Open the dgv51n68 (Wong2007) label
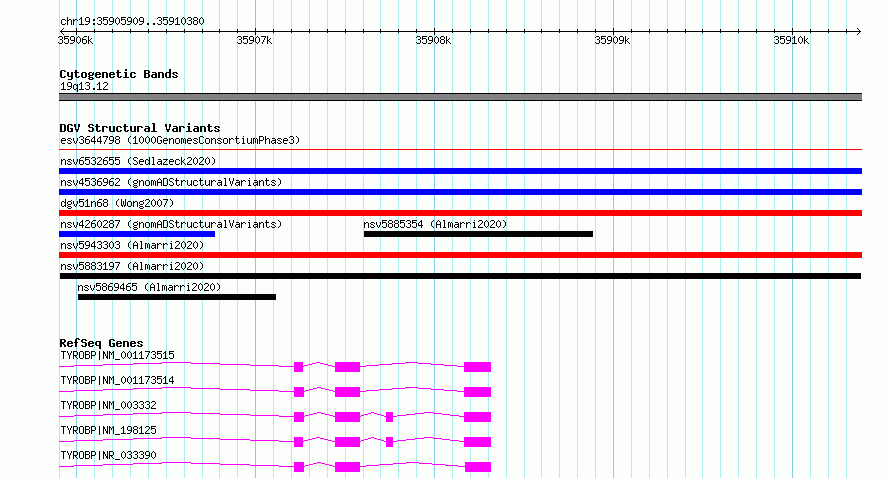890x478 pixels. click(x=117, y=203)
